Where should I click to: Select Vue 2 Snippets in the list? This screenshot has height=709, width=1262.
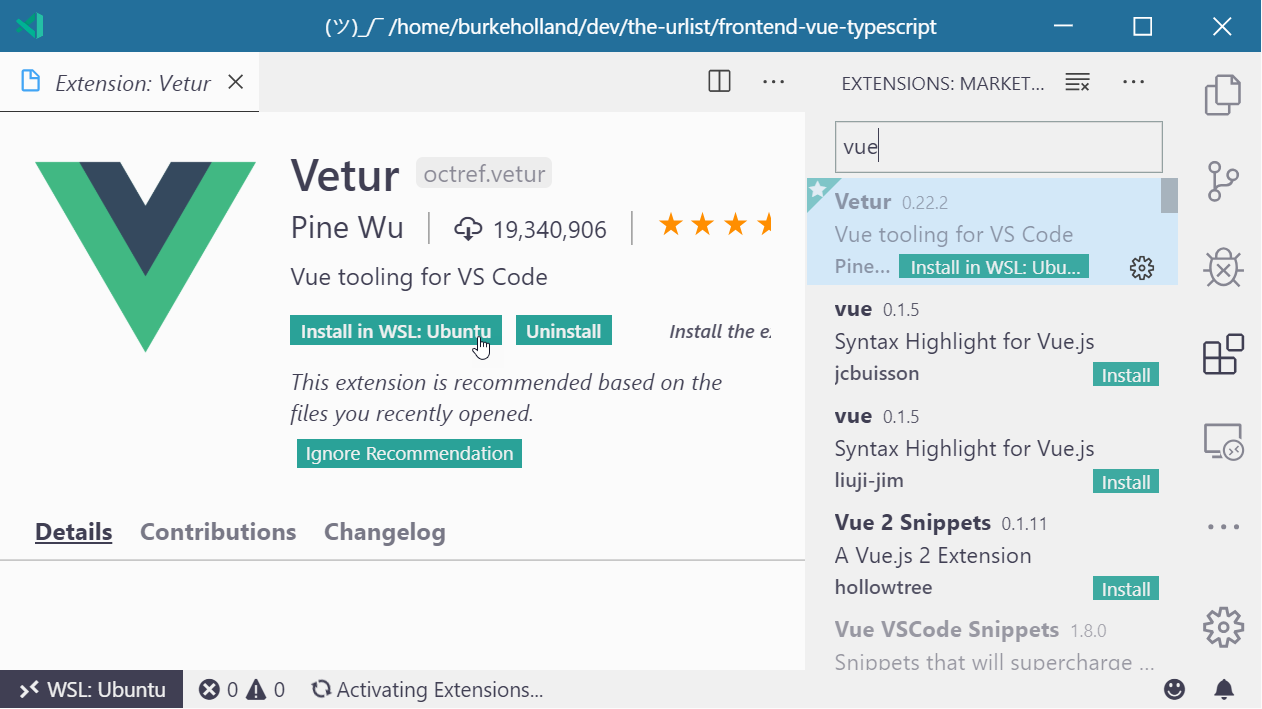coord(992,553)
